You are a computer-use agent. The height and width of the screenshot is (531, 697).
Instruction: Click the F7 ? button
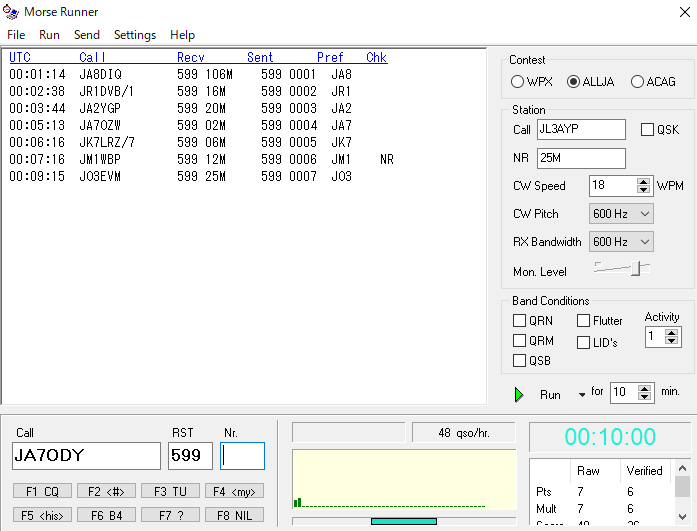[170, 515]
